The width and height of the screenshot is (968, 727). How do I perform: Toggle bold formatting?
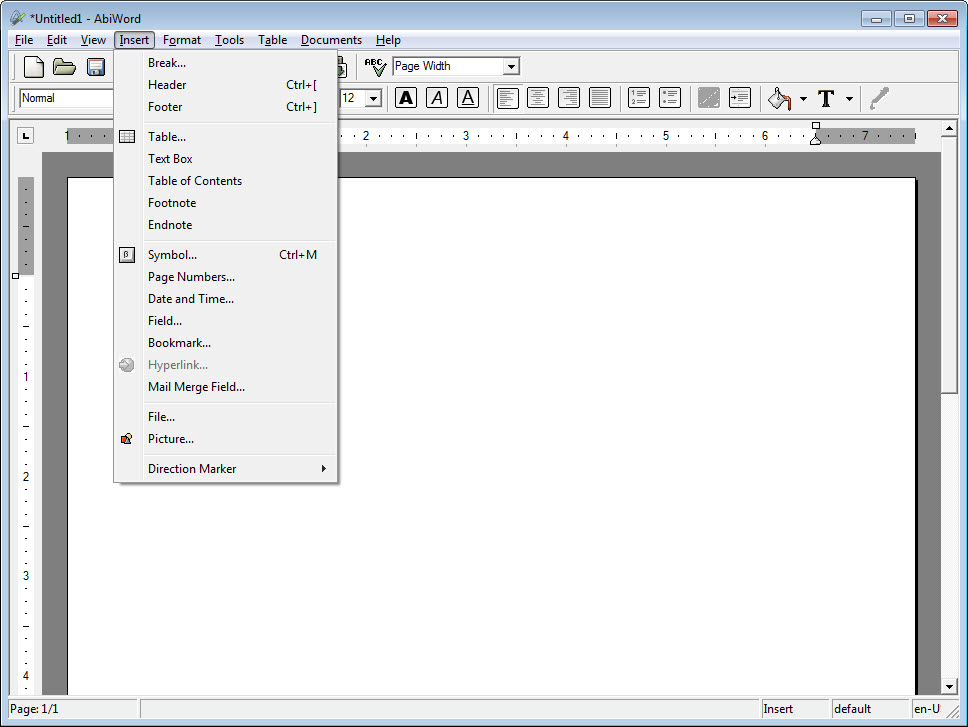click(x=405, y=98)
